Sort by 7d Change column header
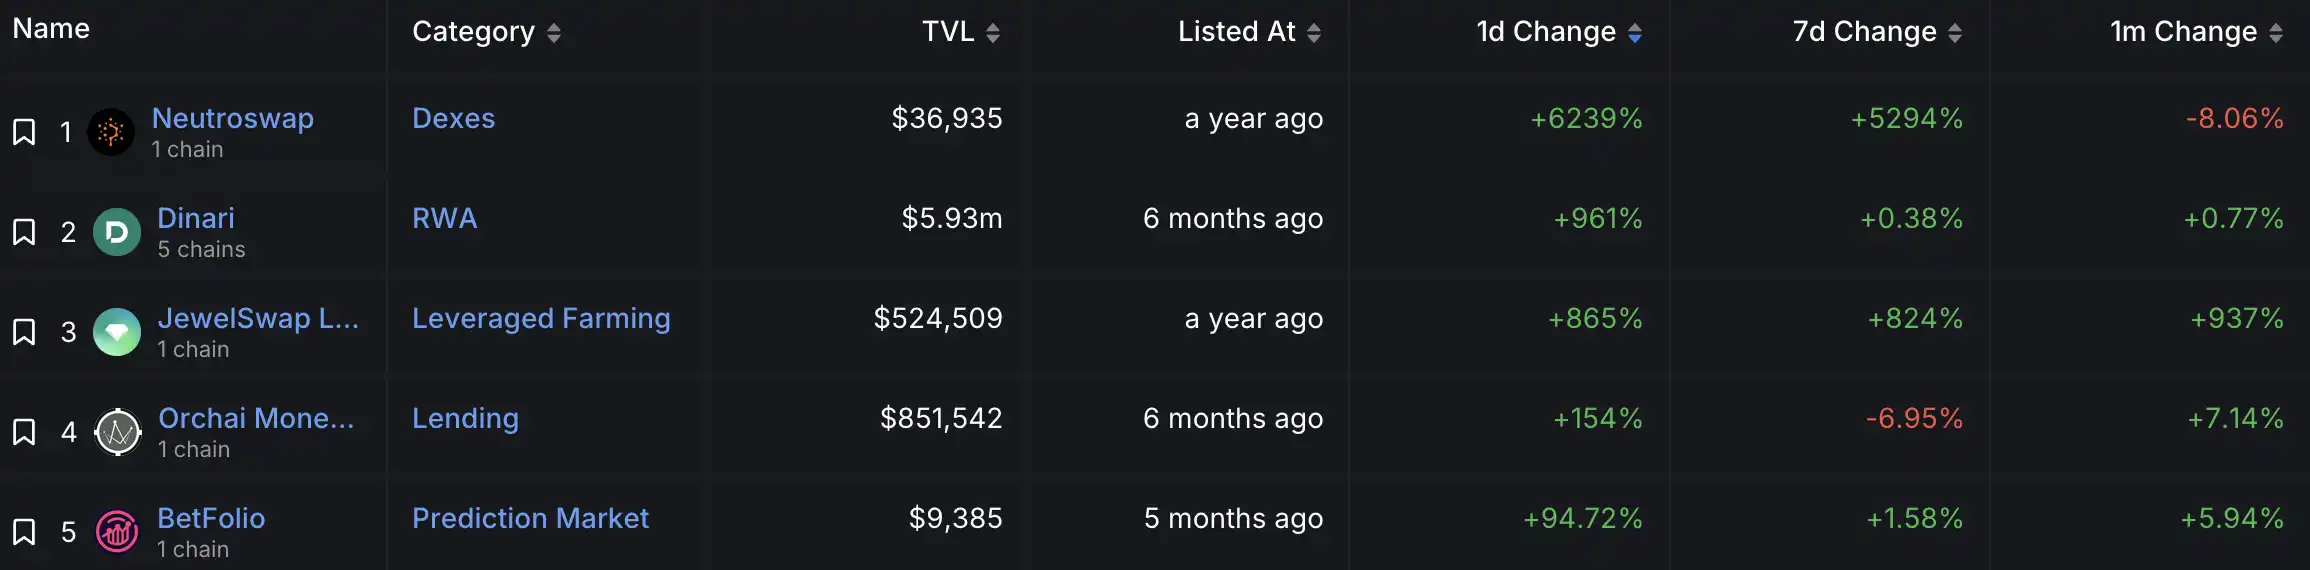 click(1954, 33)
